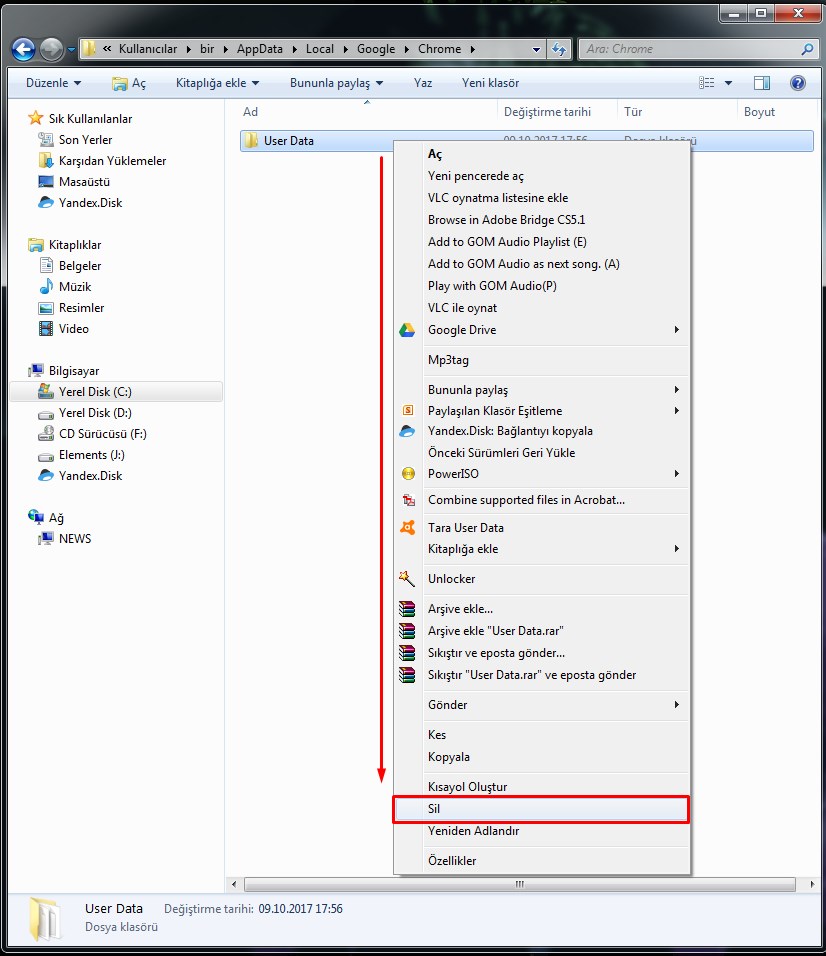Click the Yeni klasör toolbar button
The width and height of the screenshot is (826, 956).
point(490,83)
